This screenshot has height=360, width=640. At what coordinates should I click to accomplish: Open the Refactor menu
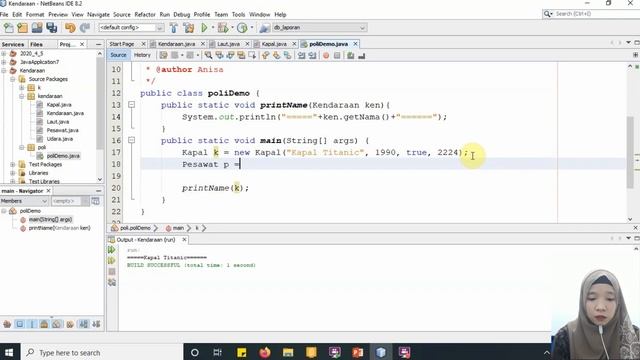(145, 14)
